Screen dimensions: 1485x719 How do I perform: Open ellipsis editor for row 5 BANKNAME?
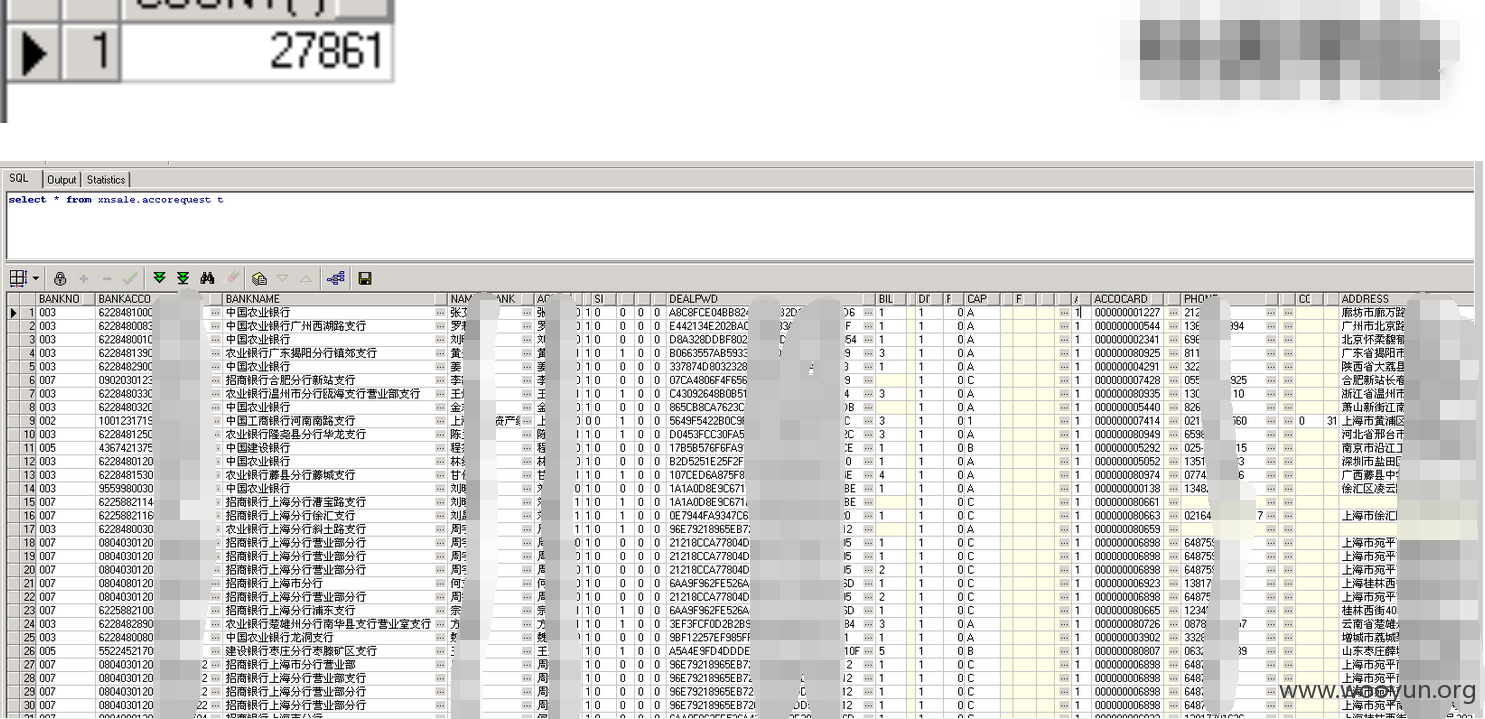click(x=441, y=367)
